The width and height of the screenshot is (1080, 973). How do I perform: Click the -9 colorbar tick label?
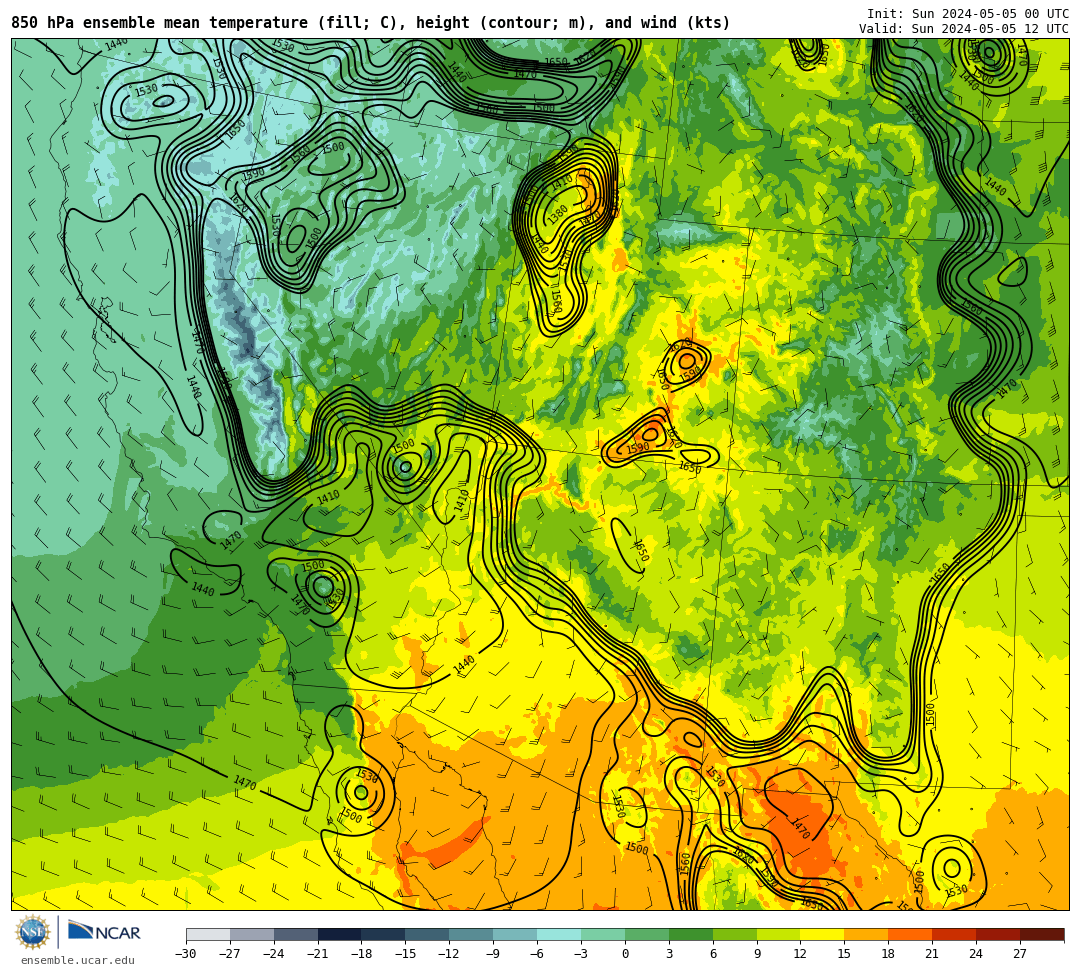[493, 954]
